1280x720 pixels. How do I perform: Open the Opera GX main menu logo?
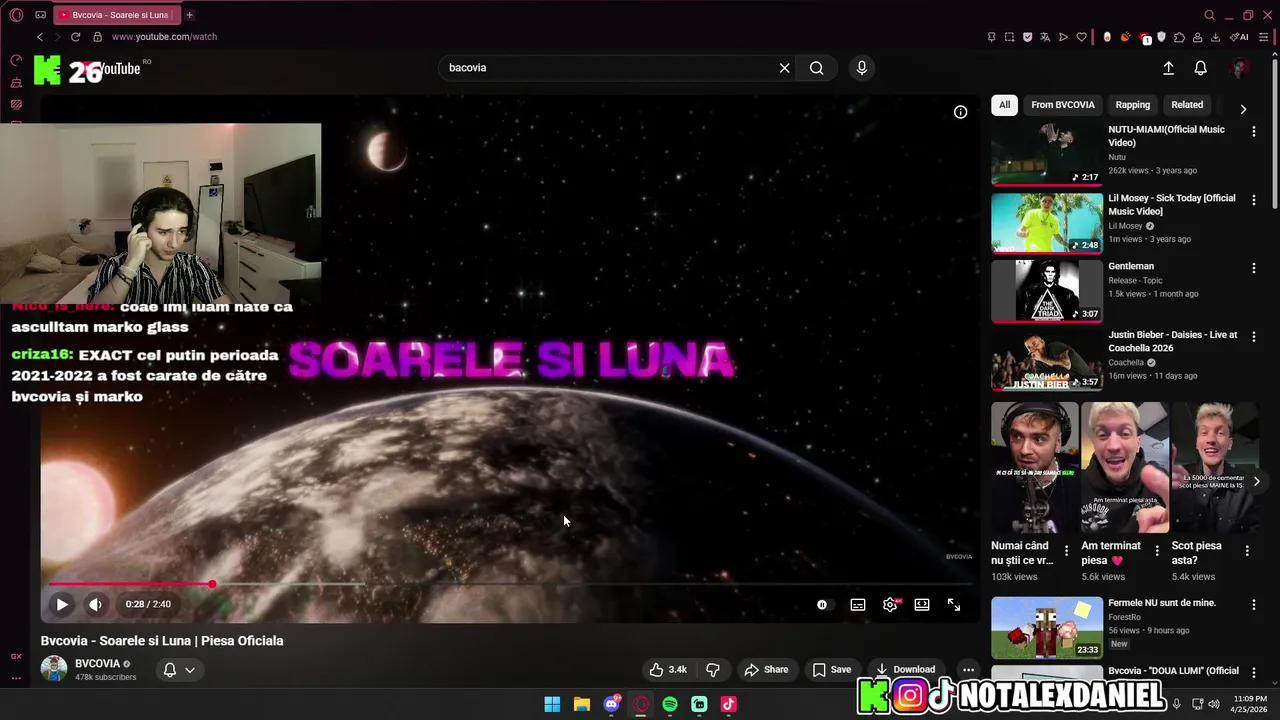pos(16,15)
